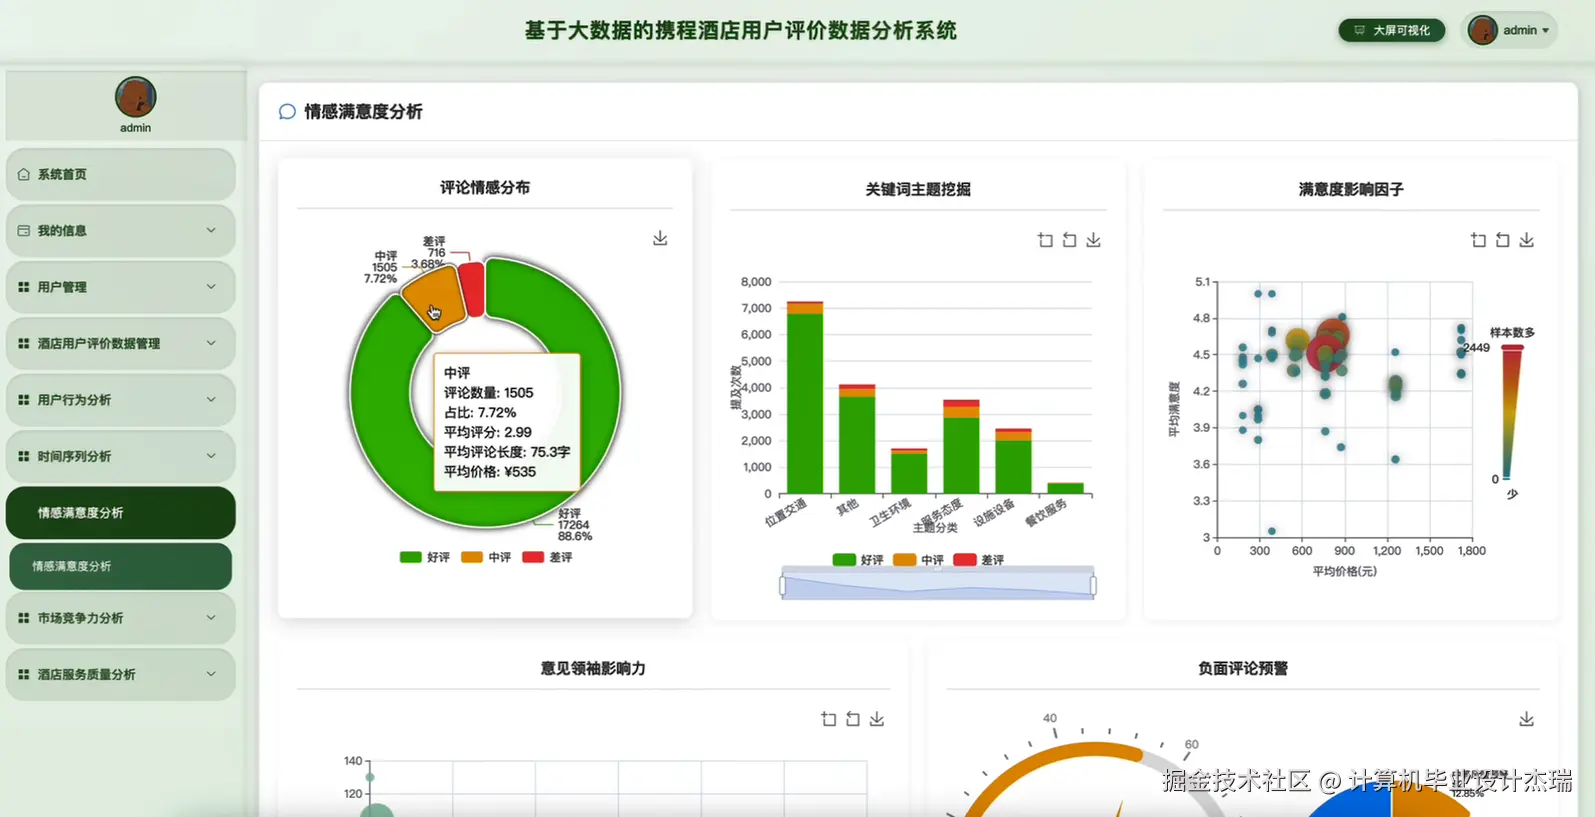Expand 酒店用户评价数据管理 menu chevron
1595x817 pixels.
(211, 343)
